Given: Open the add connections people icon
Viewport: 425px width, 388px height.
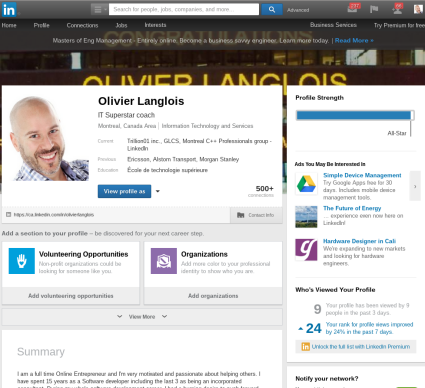Looking at the screenshot, I should coord(397,9).
